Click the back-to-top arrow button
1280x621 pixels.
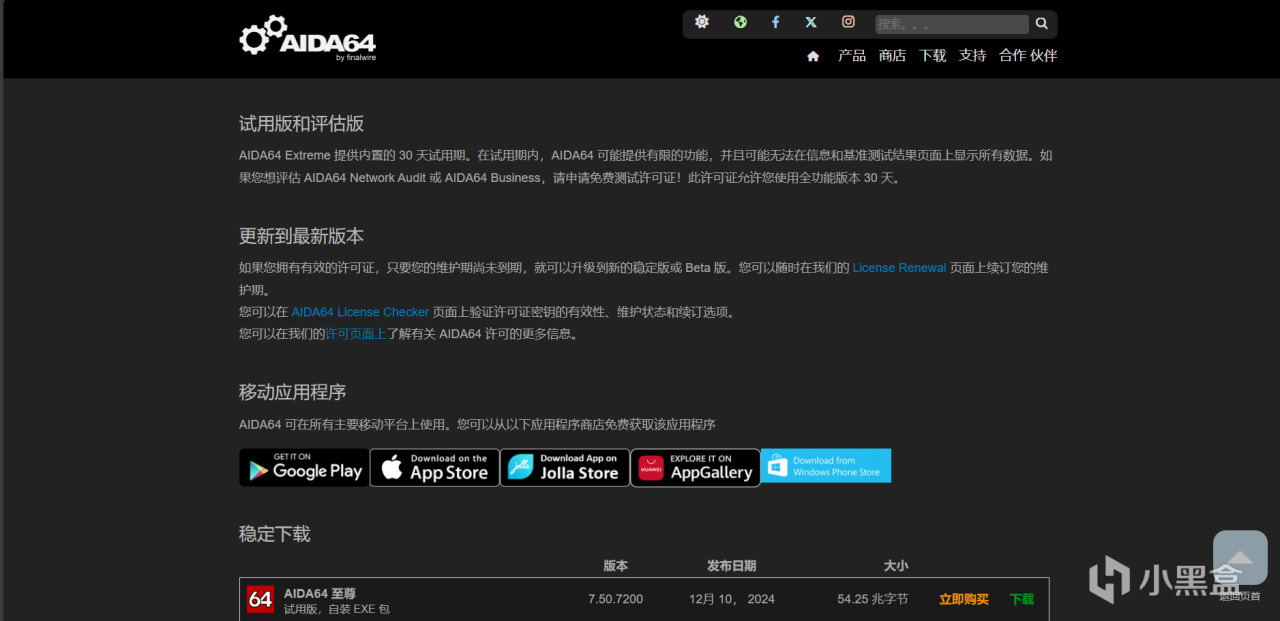(1240, 558)
